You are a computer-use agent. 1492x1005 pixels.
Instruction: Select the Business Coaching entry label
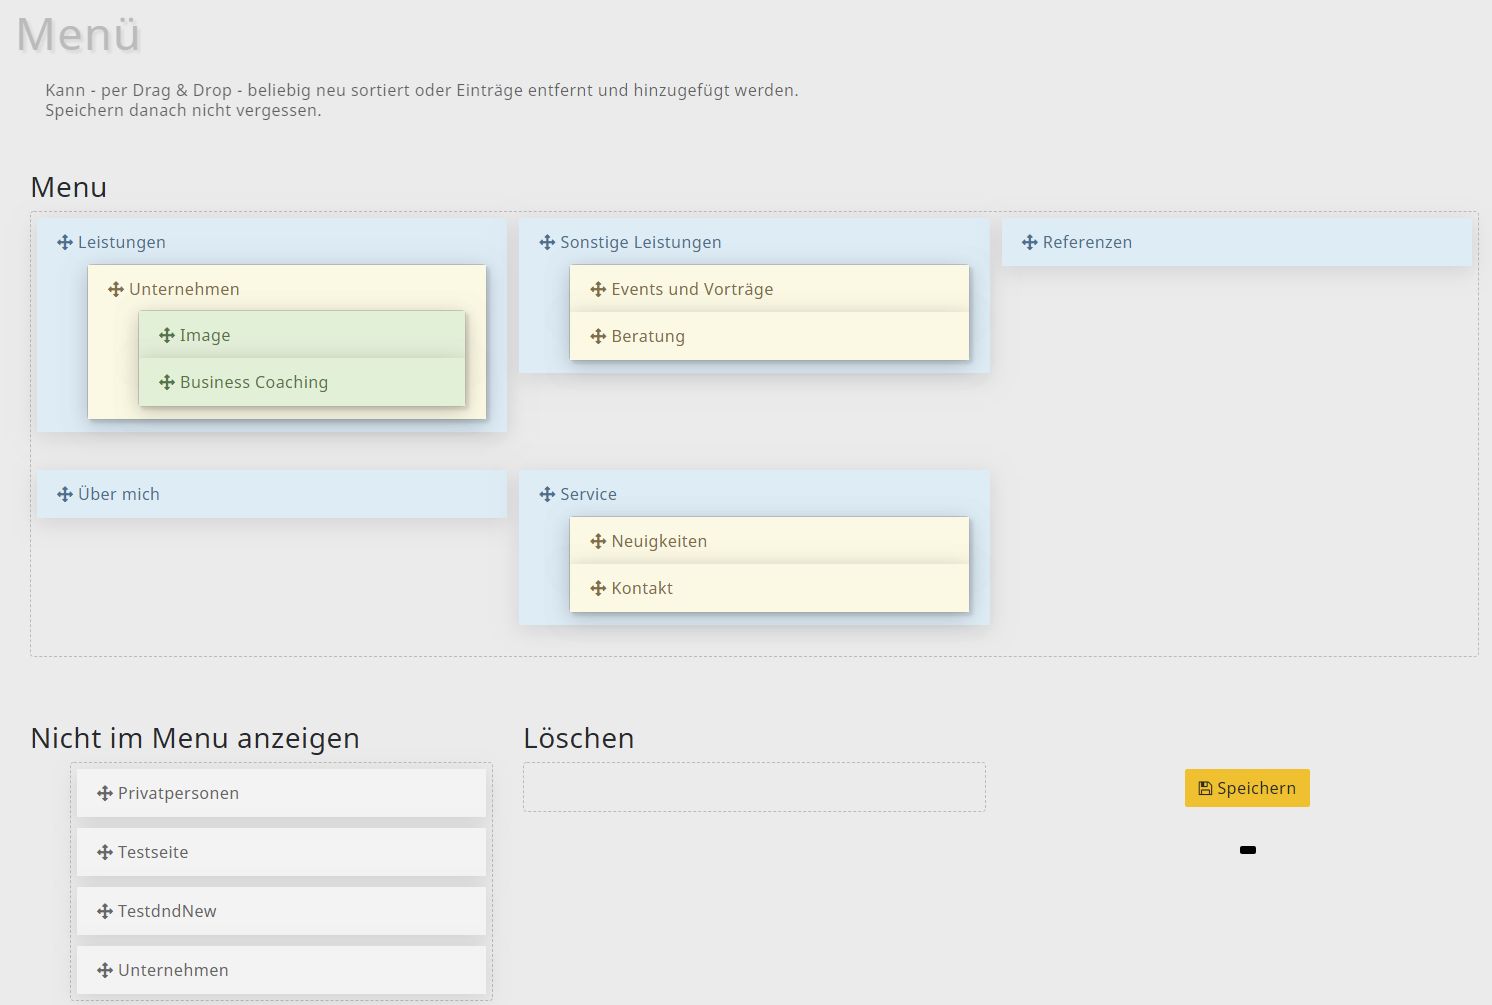pos(254,382)
